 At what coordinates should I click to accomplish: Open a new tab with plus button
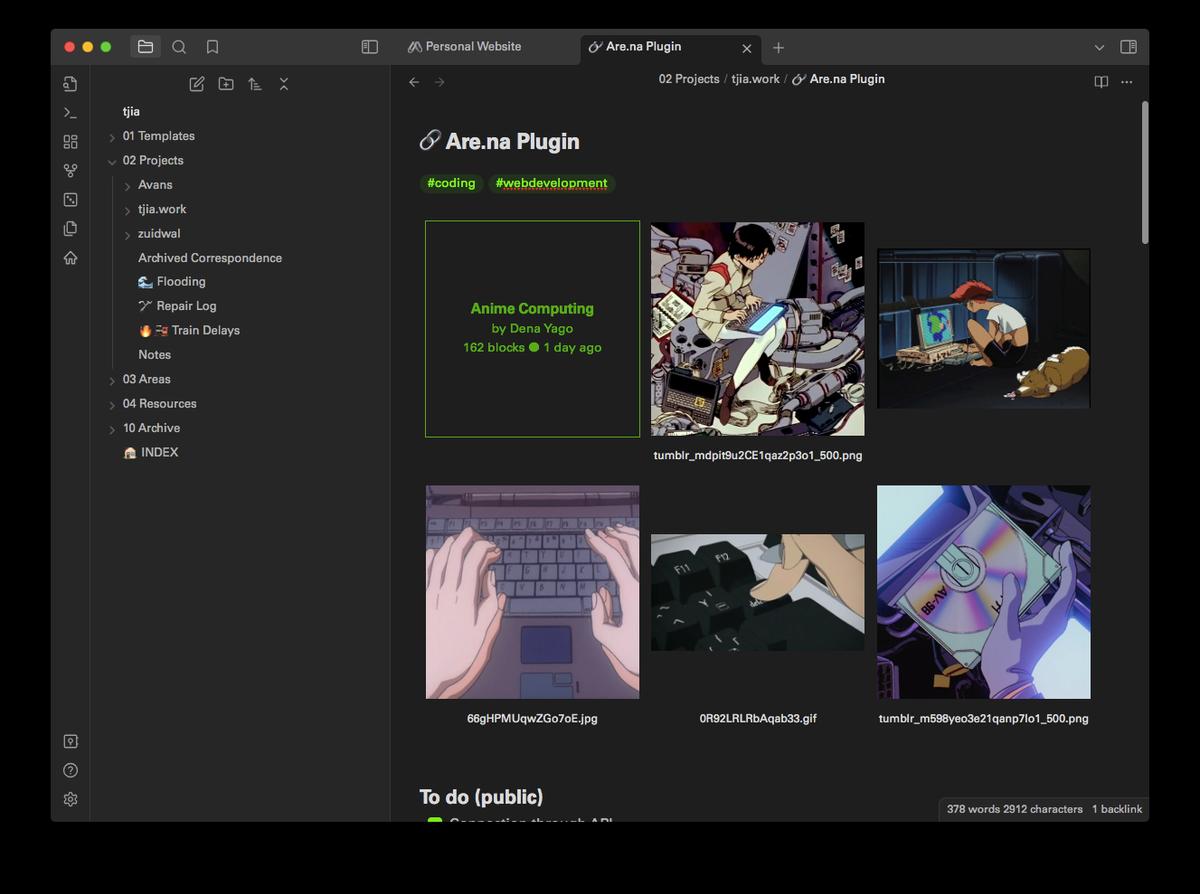pos(778,48)
